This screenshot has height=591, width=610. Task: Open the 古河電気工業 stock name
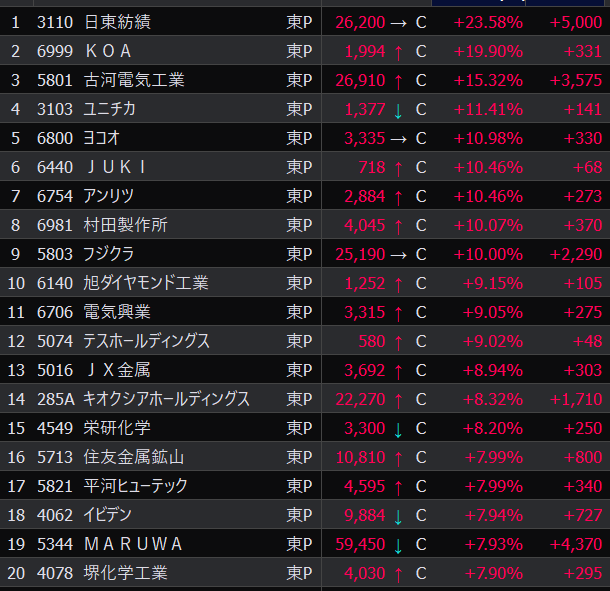tap(134, 80)
